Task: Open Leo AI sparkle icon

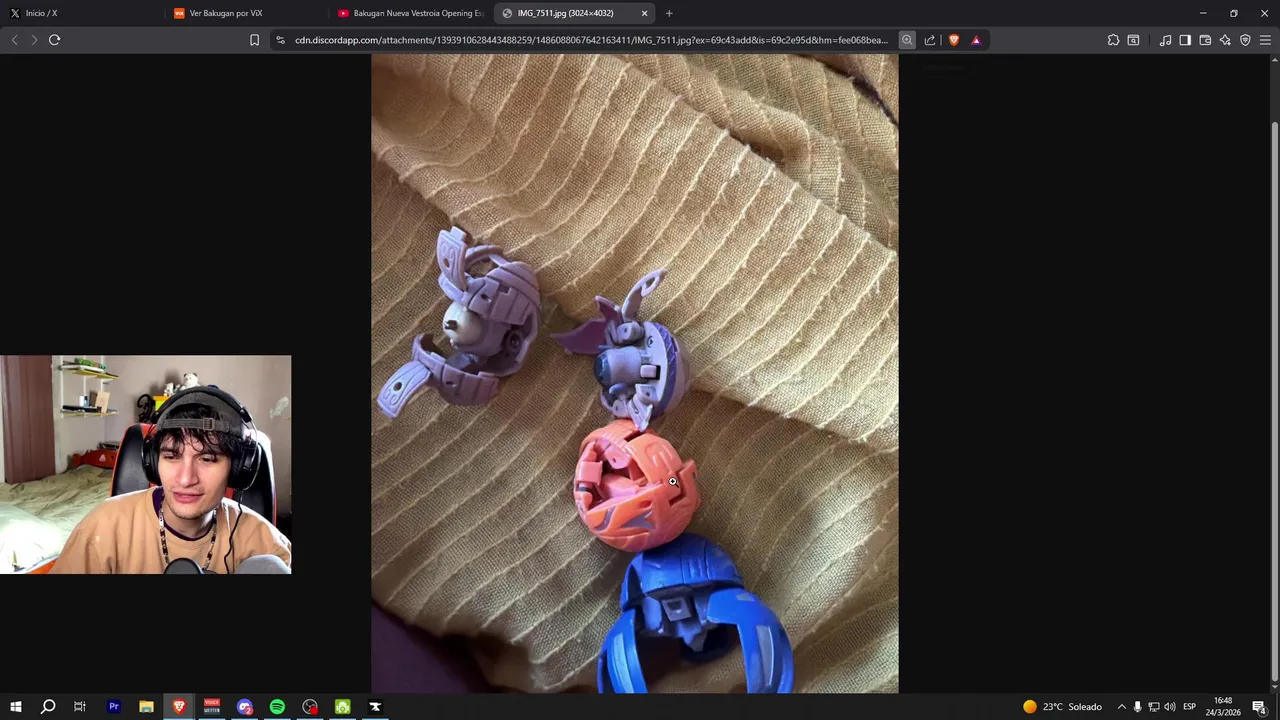Action: (x=1225, y=40)
